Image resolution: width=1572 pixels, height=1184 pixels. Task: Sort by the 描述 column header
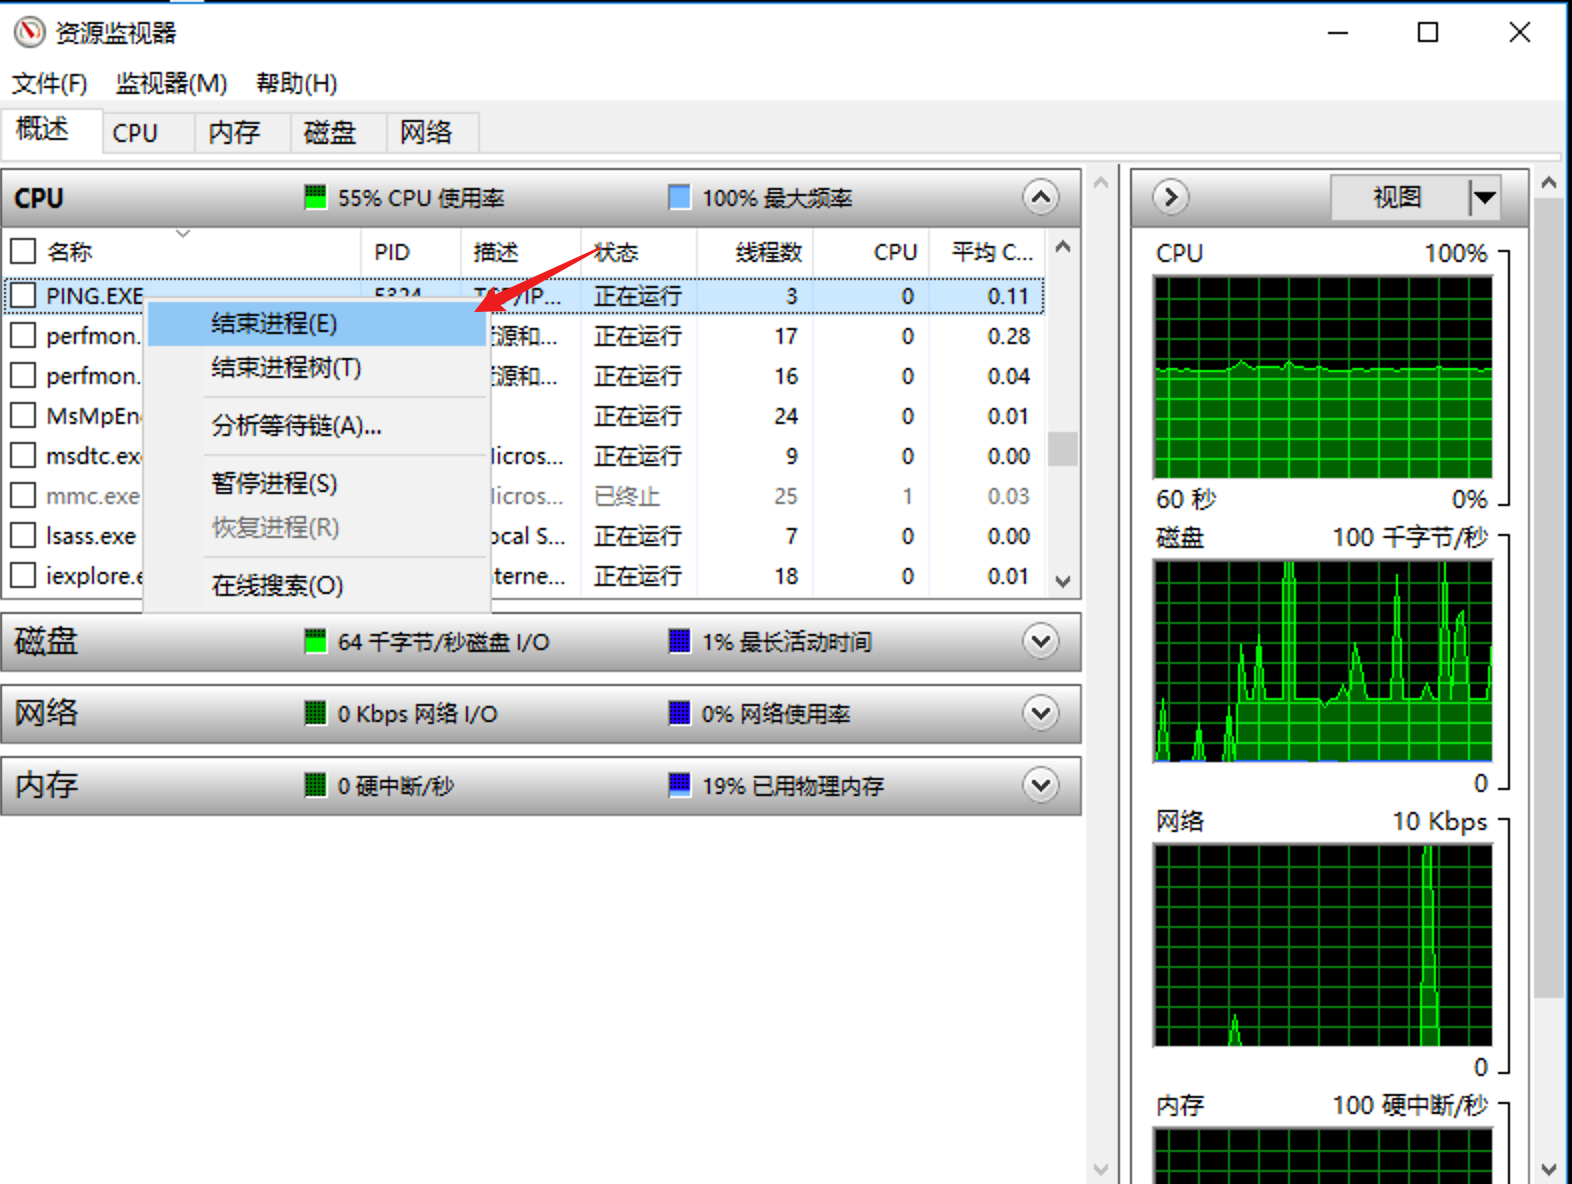520,251
